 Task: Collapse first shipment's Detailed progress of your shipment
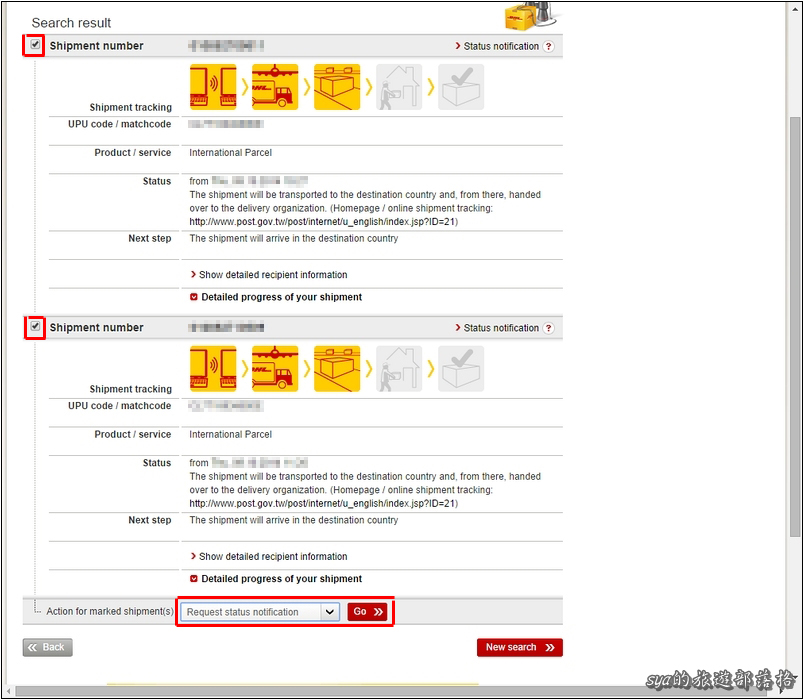tap(276, 297)
